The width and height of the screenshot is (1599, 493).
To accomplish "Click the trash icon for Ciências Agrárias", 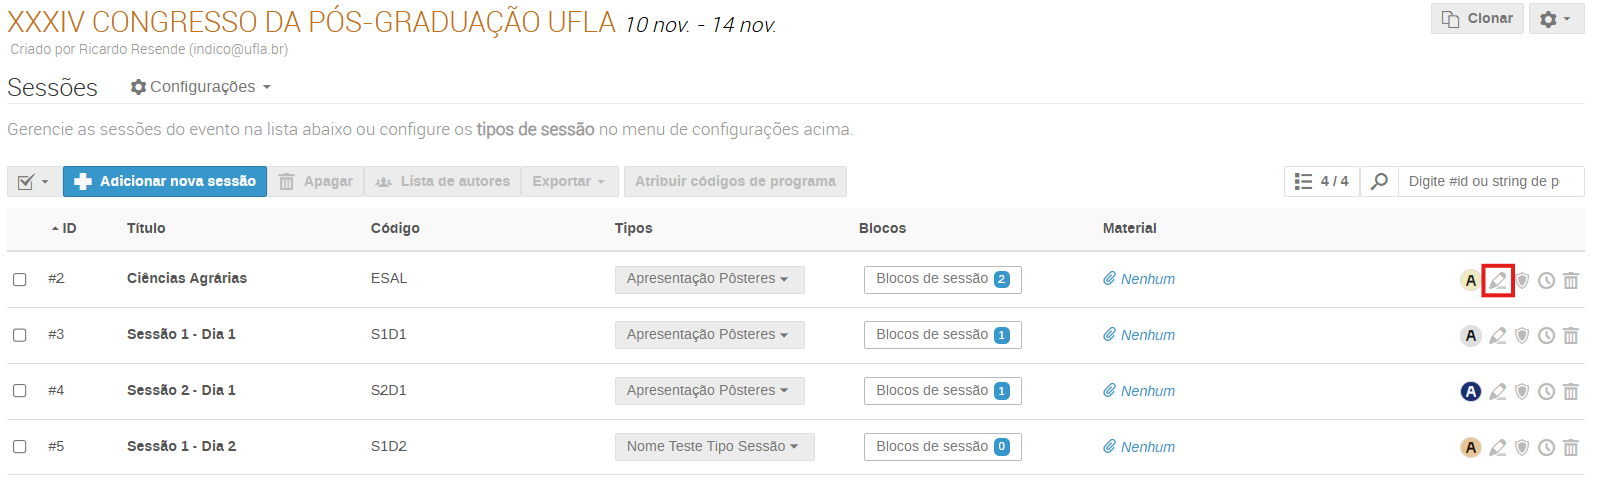I will click(x=1571, y=280).
